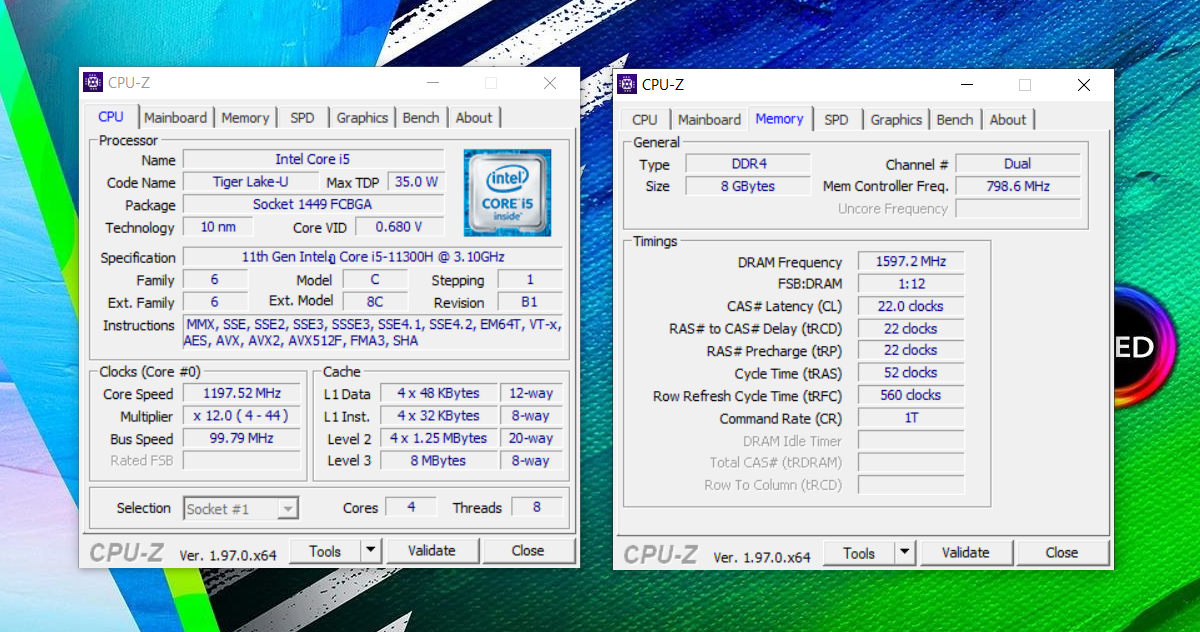The image size is (1200, 632).
Task: Click the Core Speed value '1197.52 MHz'
Action: point(242,394)
